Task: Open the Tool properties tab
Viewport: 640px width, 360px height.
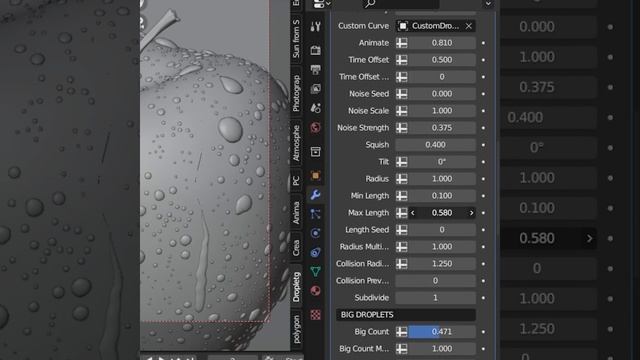Action: 315,27
